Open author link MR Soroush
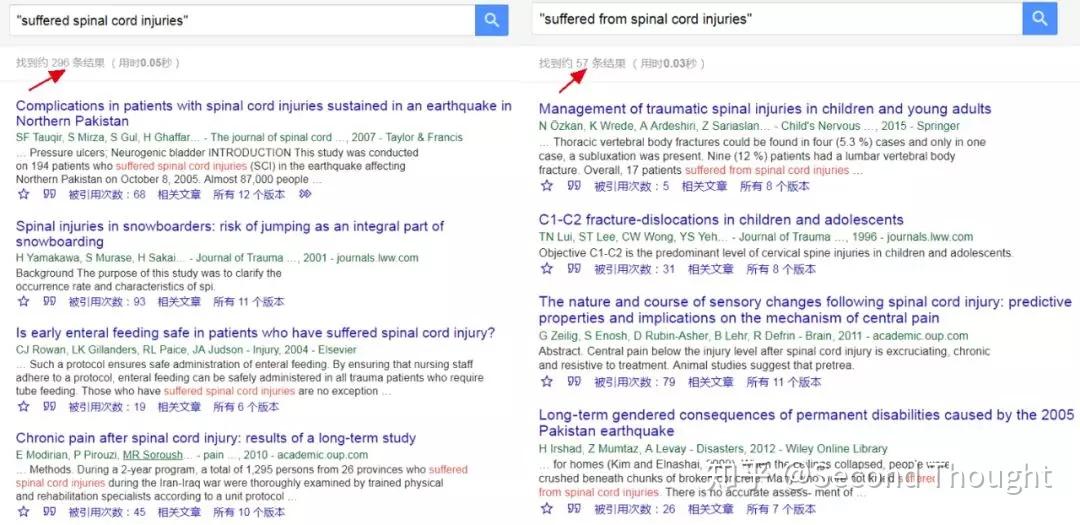Viewport: 1080px width, 525px height. [153, 455]
